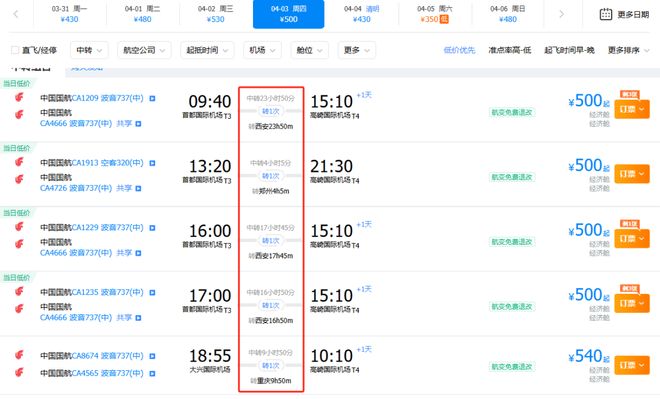Sort by low price first
The image size is (660, 399).
(459, 51)
